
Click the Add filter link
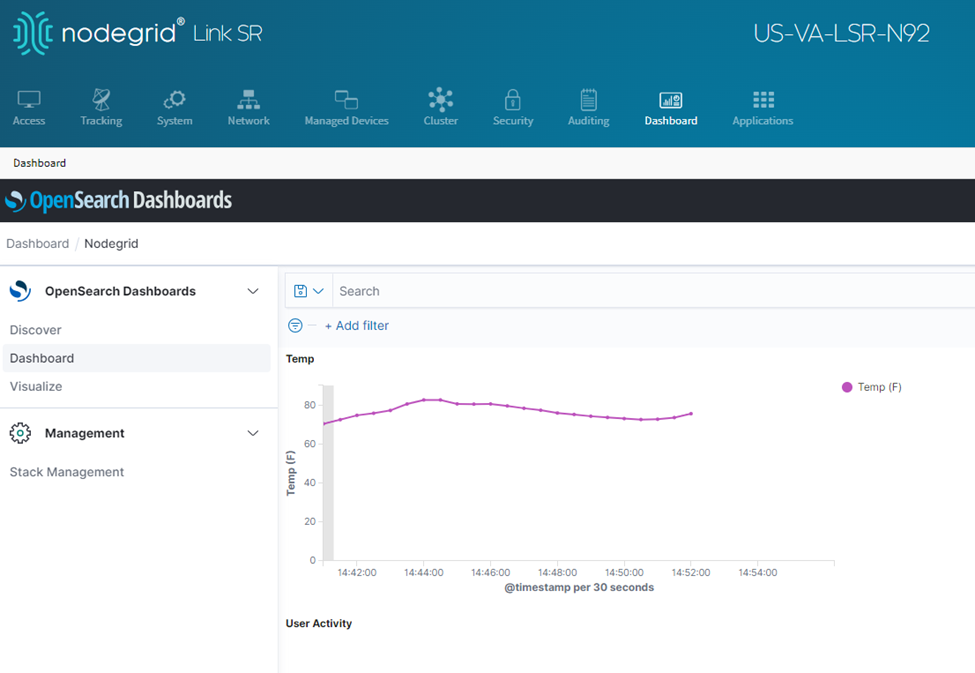[356, 325]
